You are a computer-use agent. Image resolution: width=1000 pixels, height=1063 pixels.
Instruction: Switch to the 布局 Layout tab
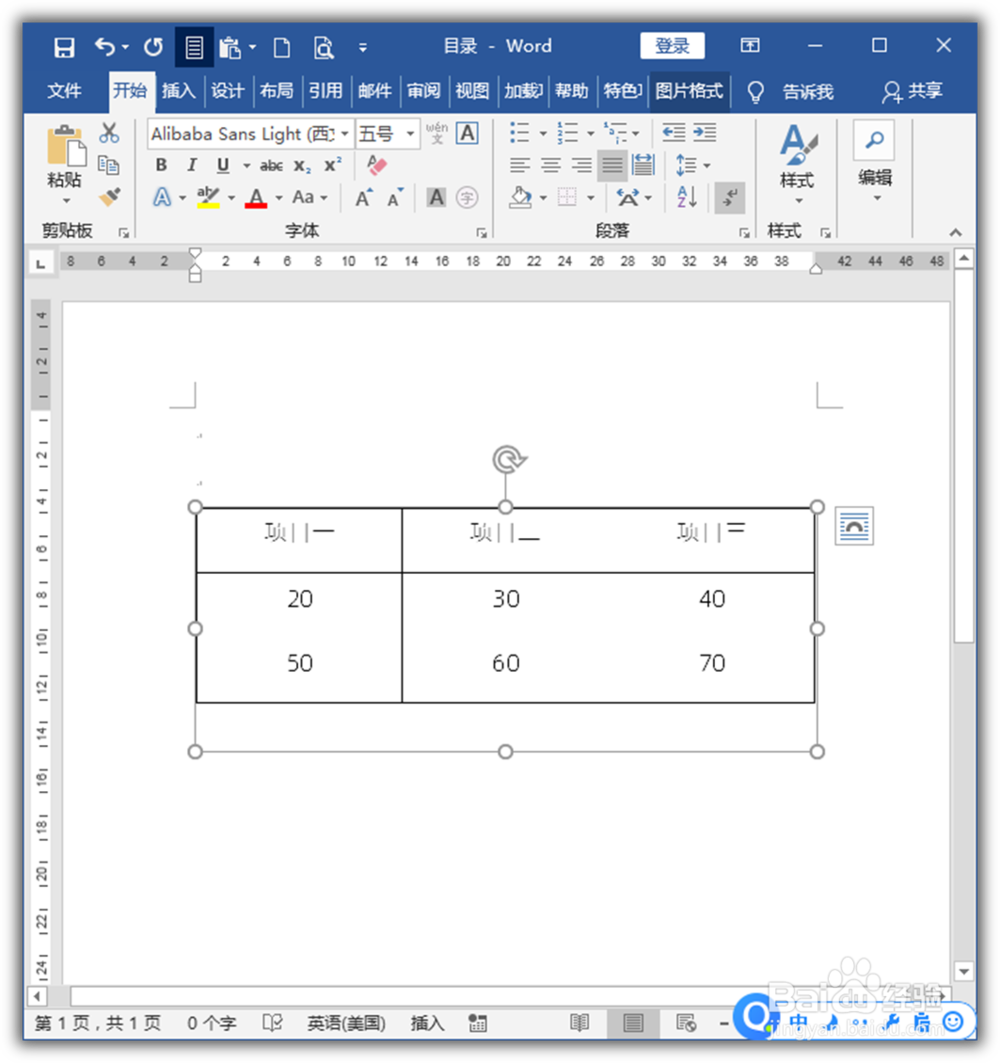(277, 91)
